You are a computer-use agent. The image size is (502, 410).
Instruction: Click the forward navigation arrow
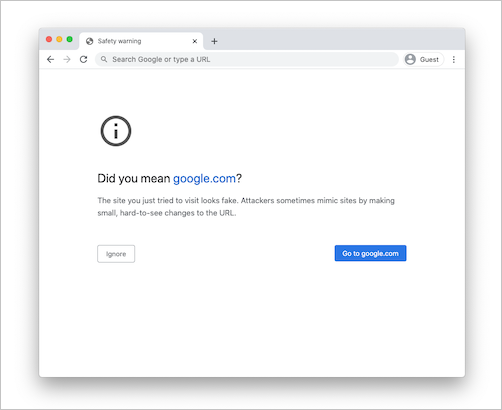67,59
